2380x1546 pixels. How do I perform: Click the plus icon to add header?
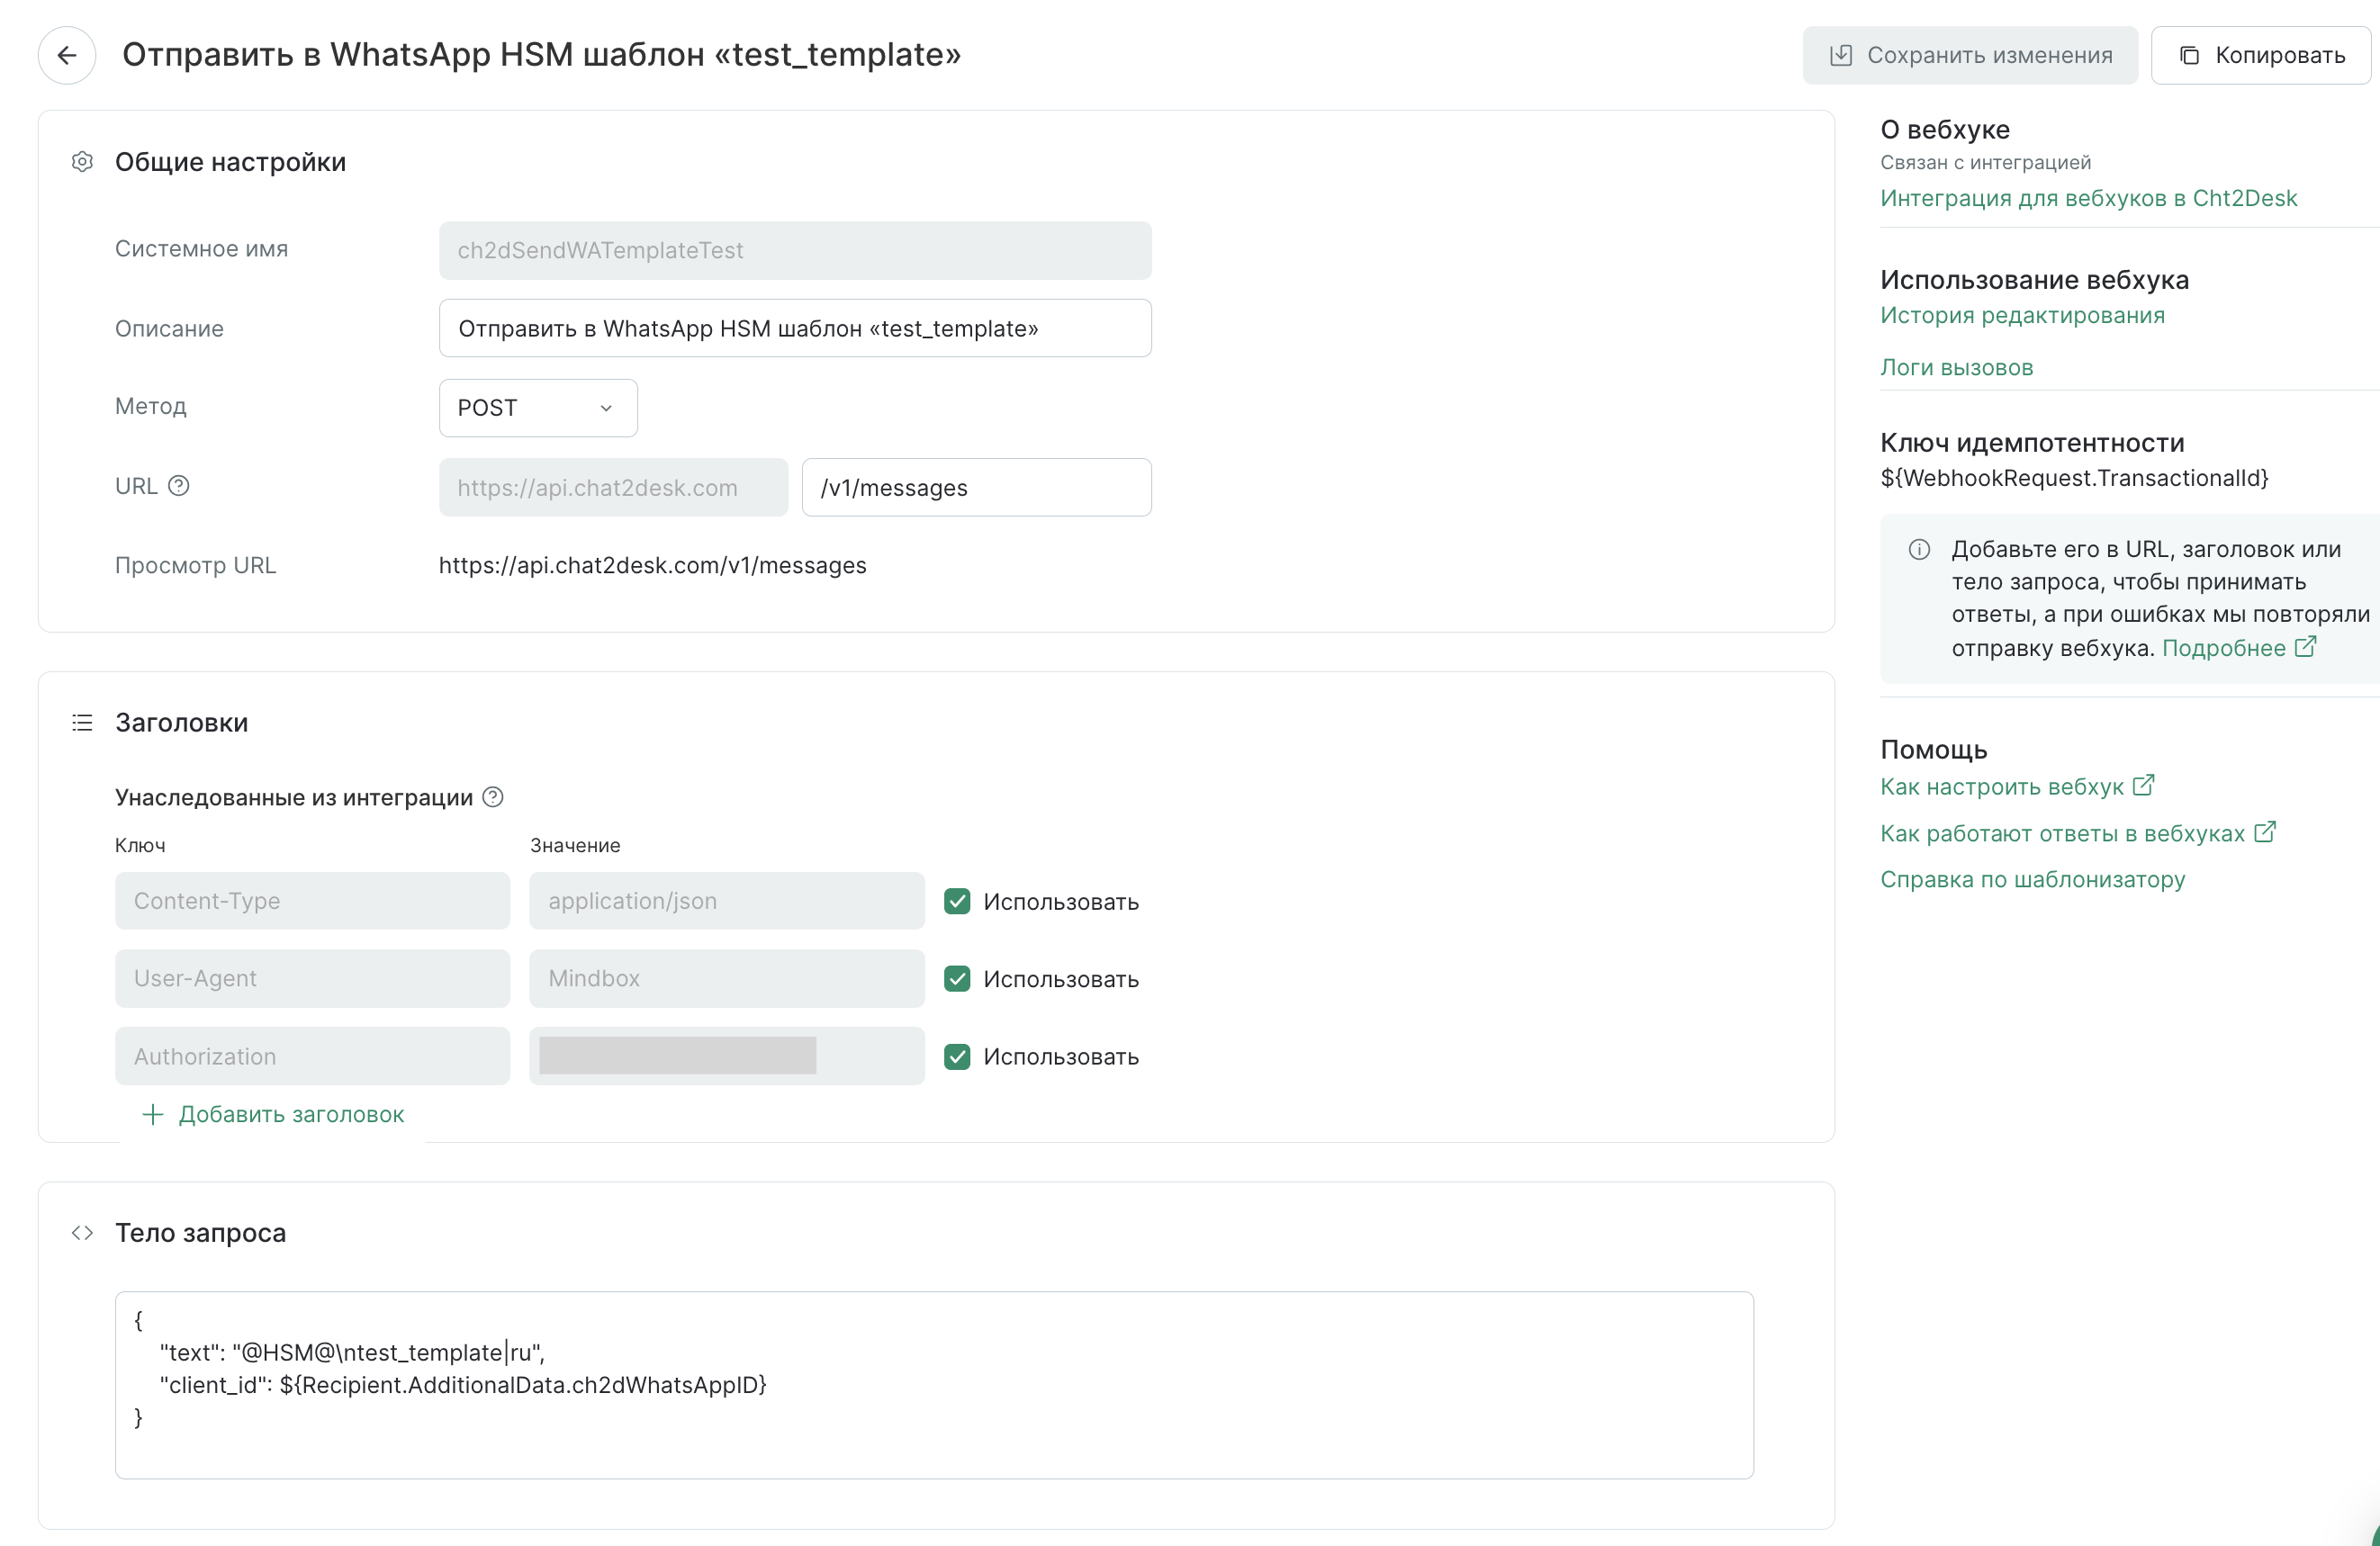coord(153,1114)
